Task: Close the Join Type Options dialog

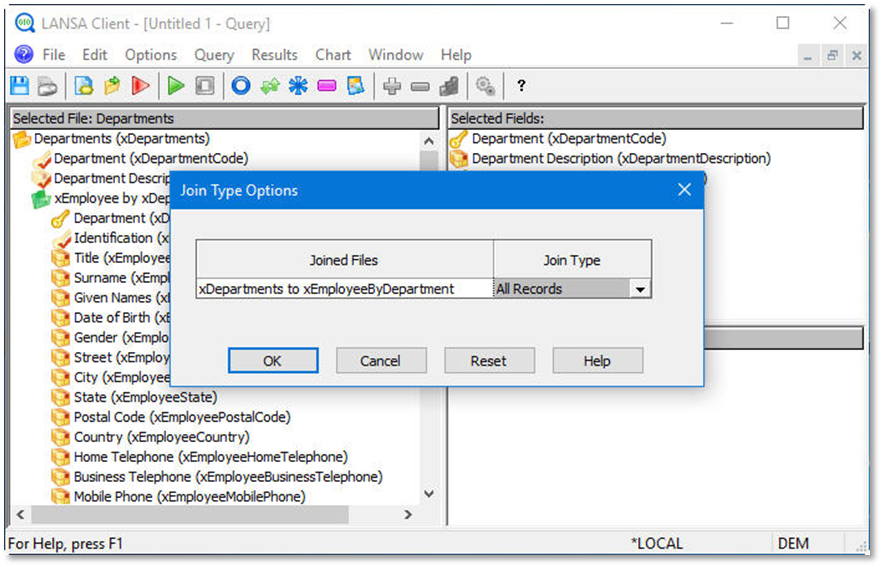Action: pyautogui.click(x=684, y=190)
